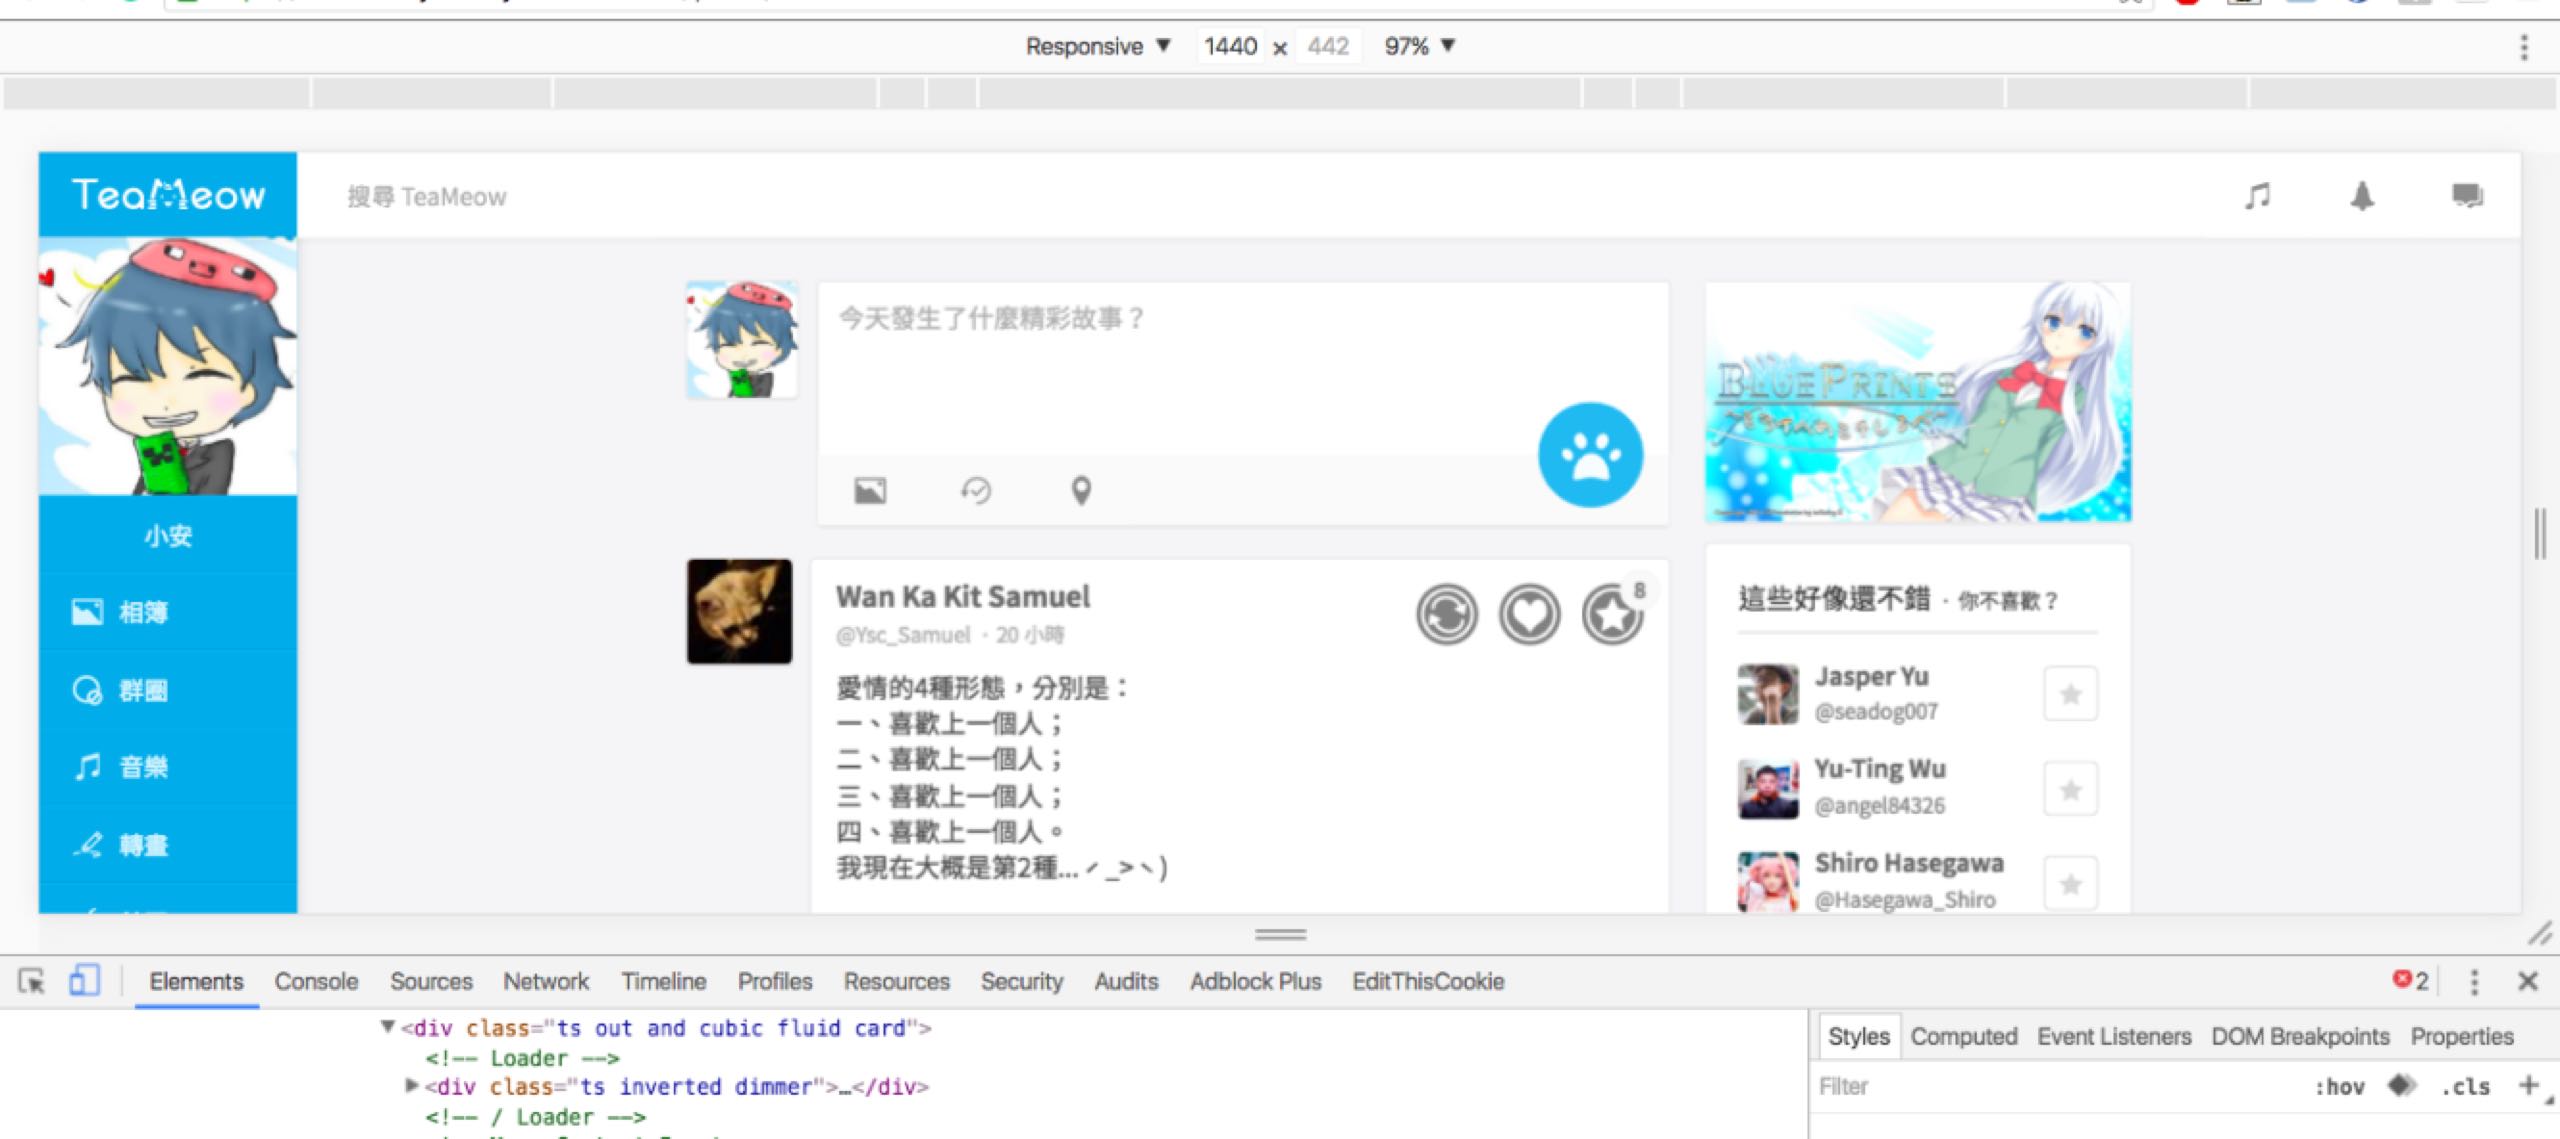Click the music note icon in top bar
The image size is (2560, 1139).
coord(2257,196)
